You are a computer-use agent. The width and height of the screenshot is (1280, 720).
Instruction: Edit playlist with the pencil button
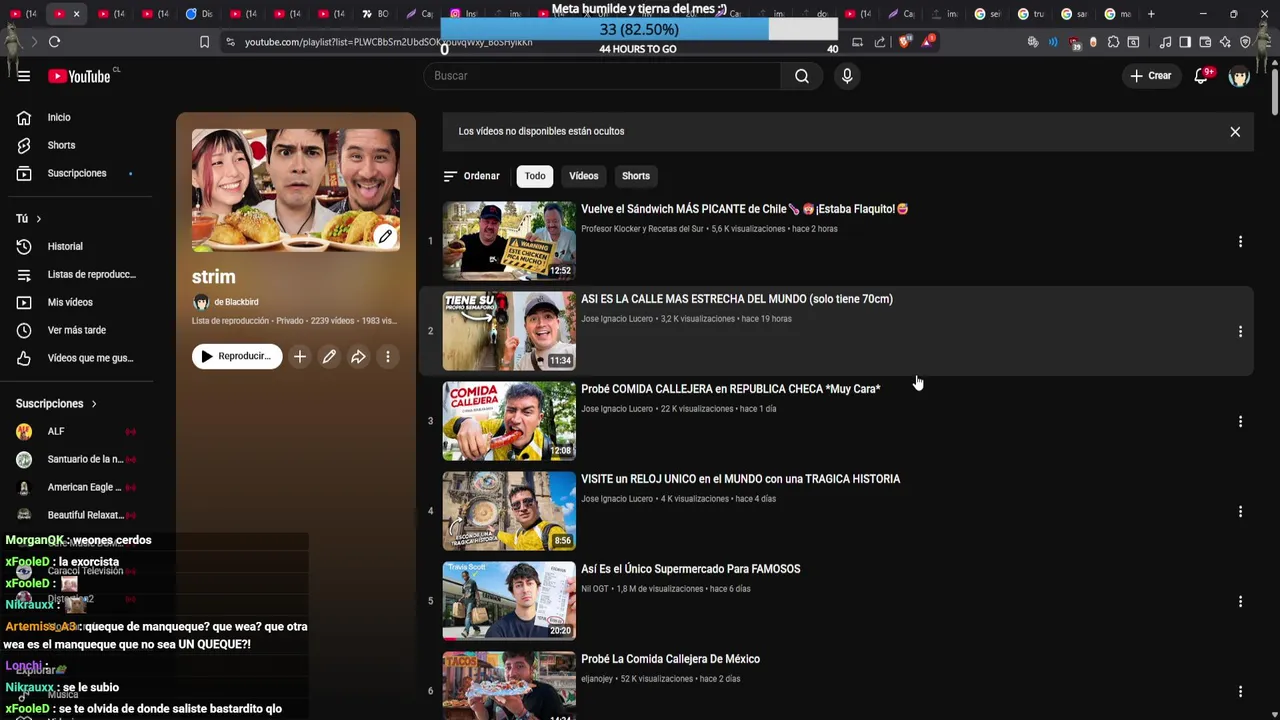pyautogui.click(x=329, y=356)
